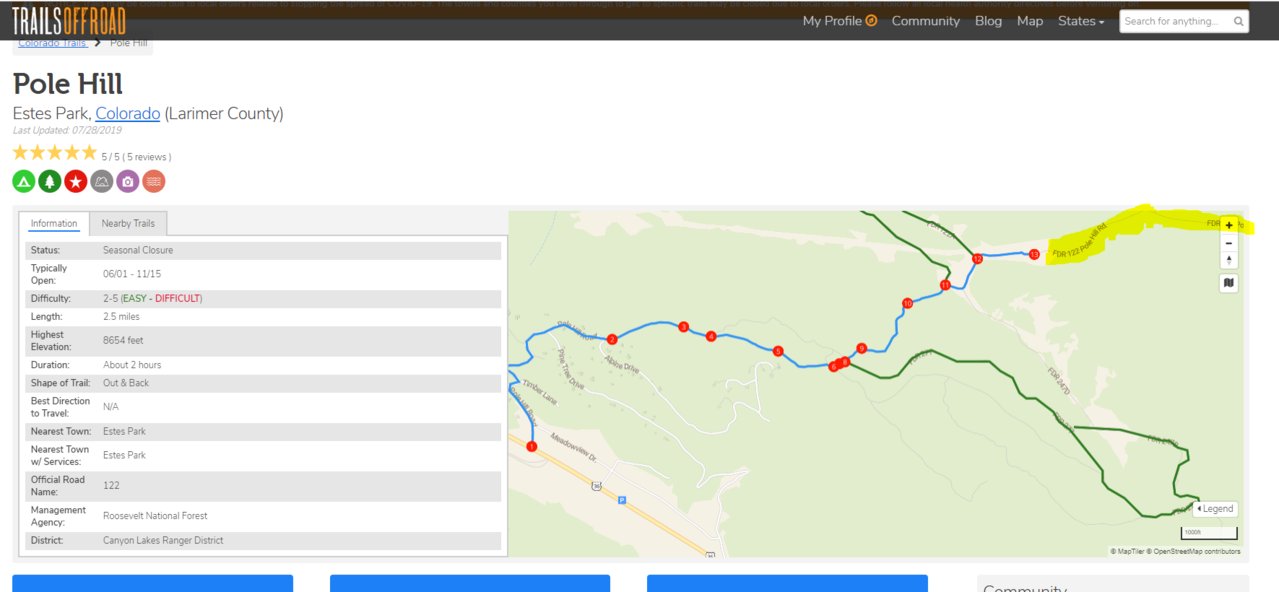This screenshot has height=592, width=1279.
Task: Open the map style layers button
Action: (x=1229, y=283)
